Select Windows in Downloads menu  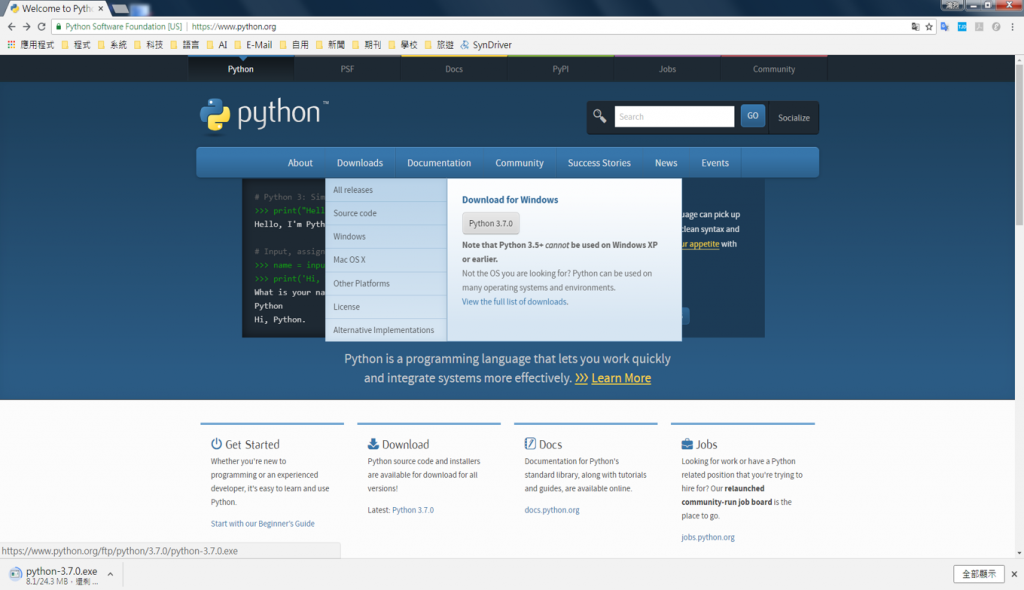click(386, 237)
